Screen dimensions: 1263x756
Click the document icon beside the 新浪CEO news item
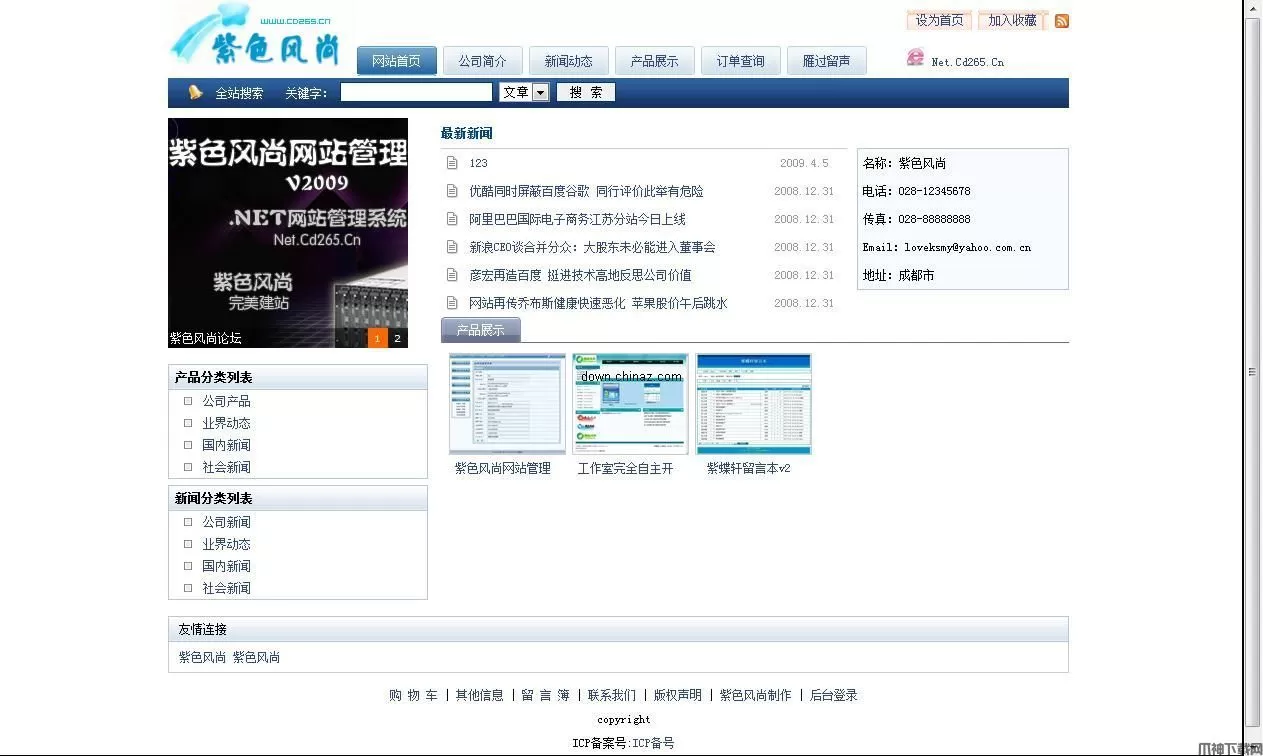click(451, 246)
